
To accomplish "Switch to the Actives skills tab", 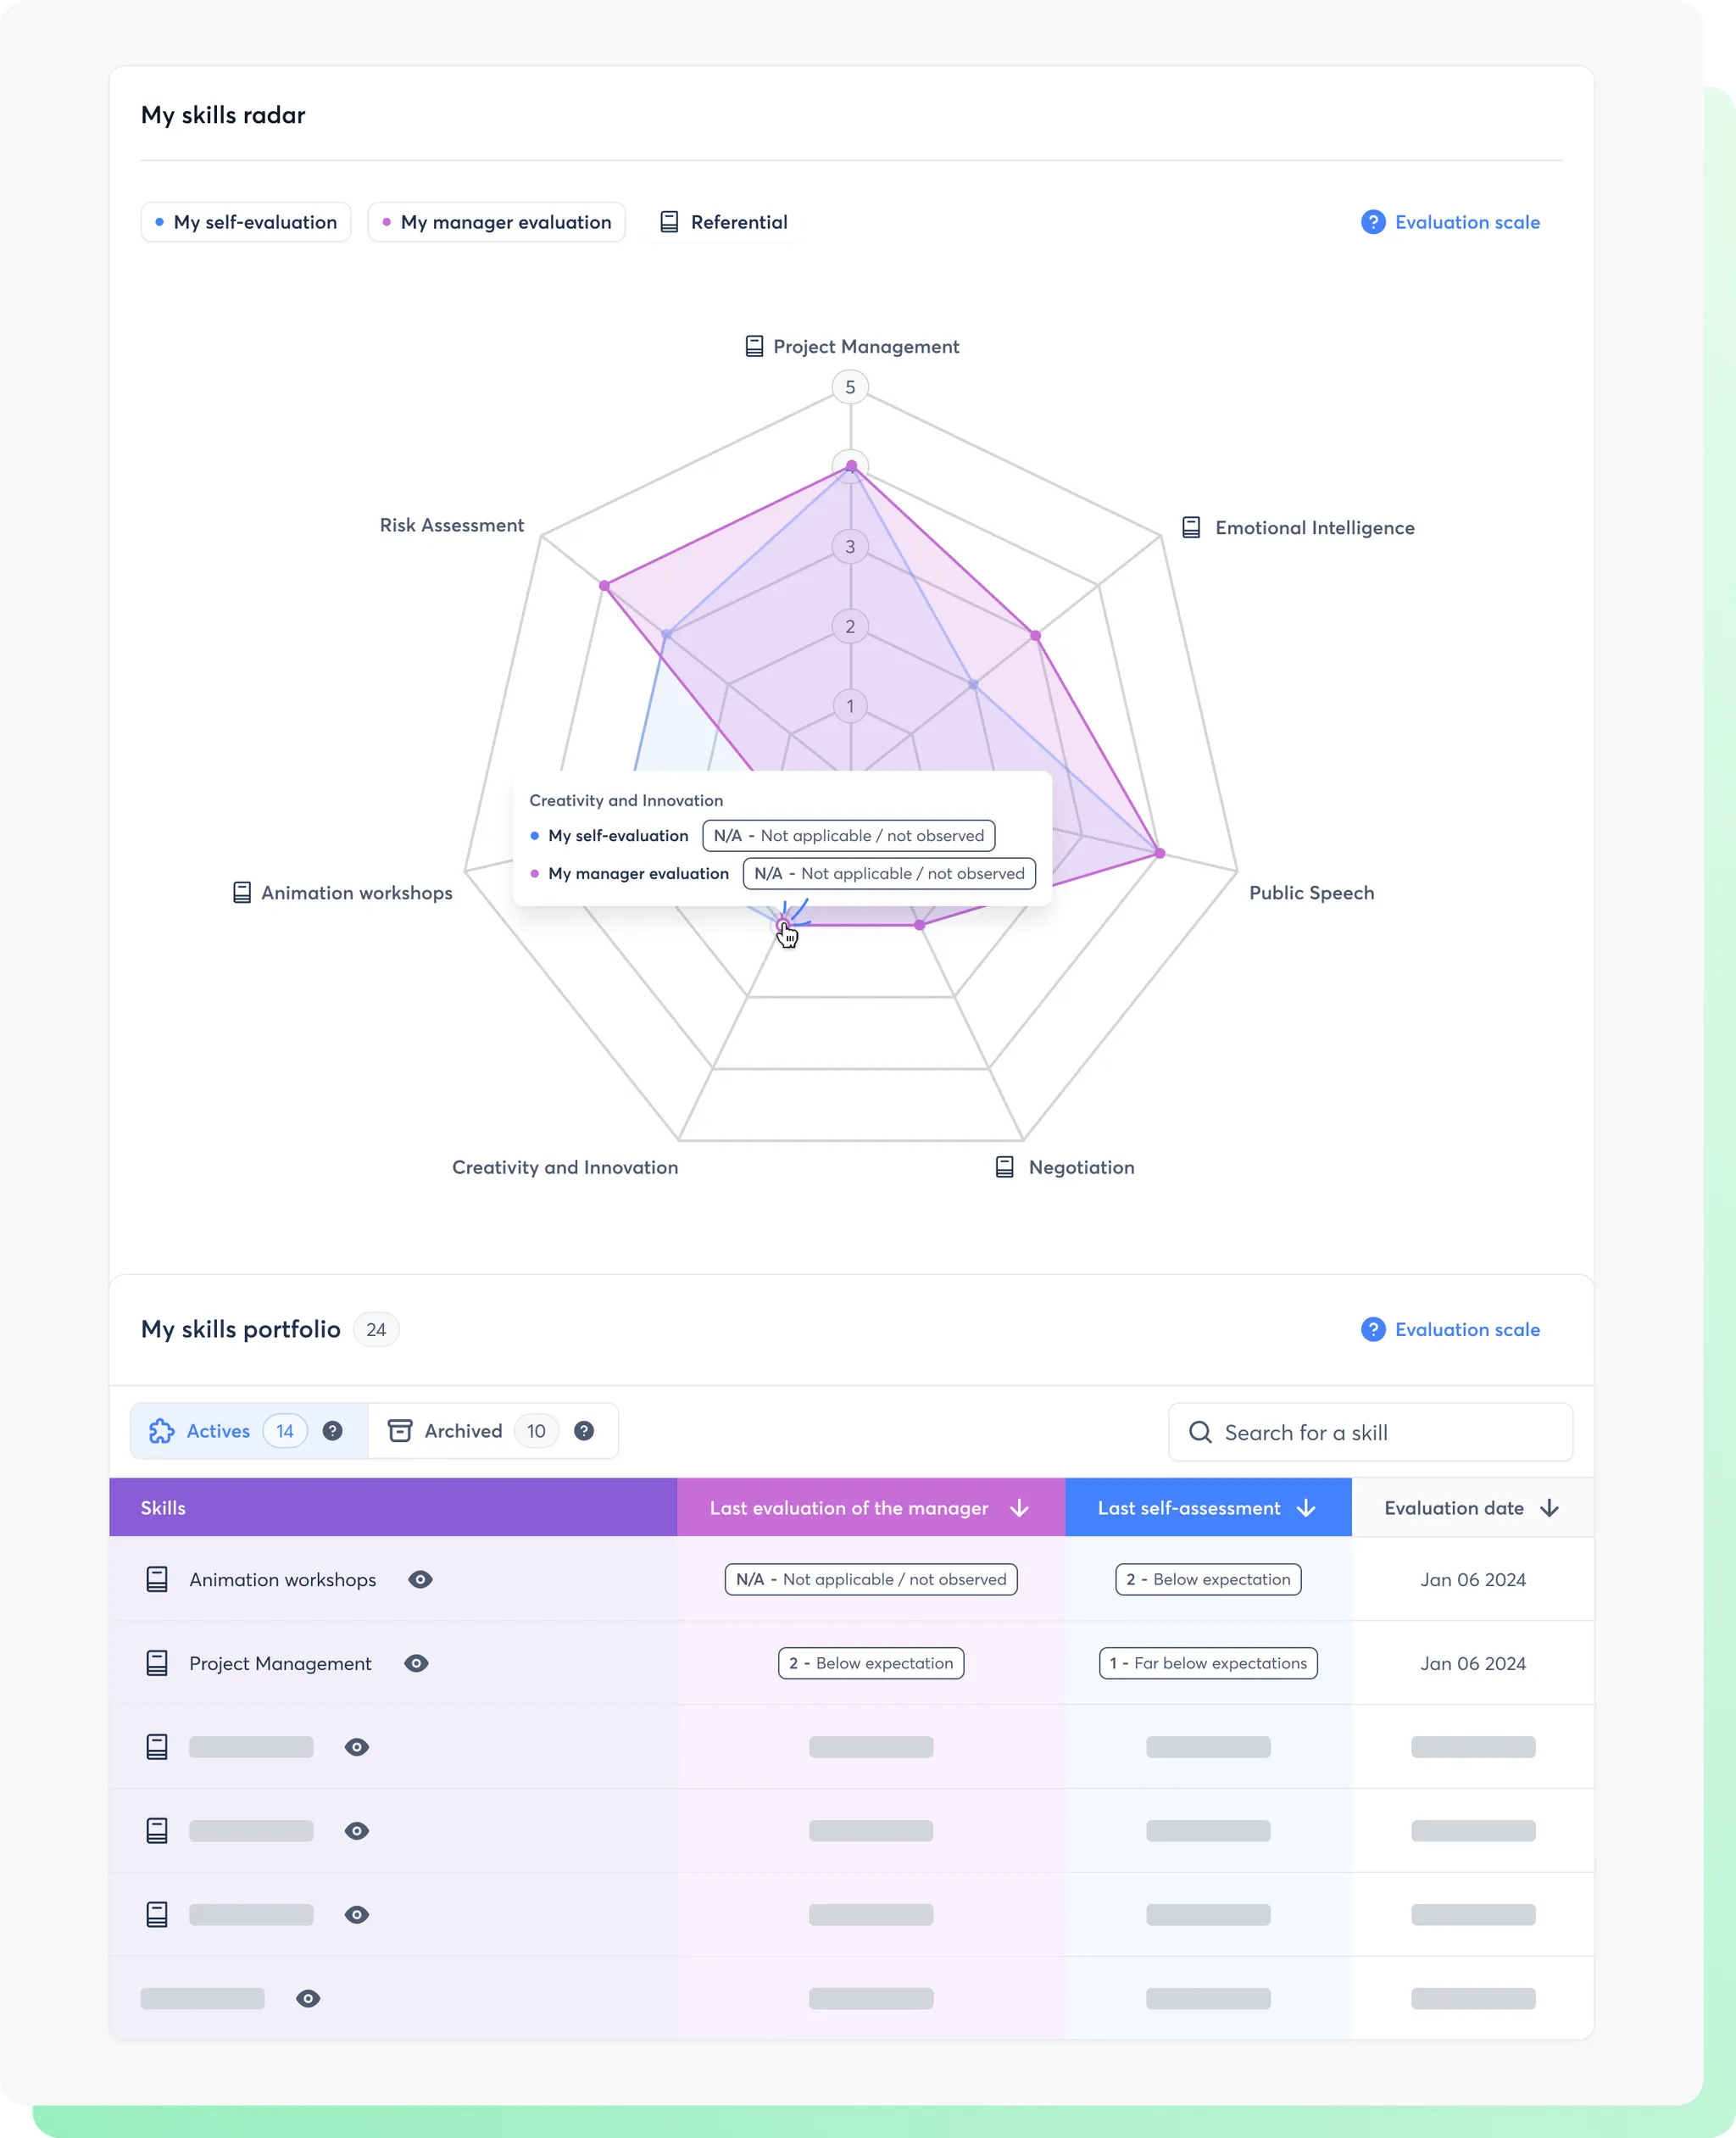I will pos(217,1431).
